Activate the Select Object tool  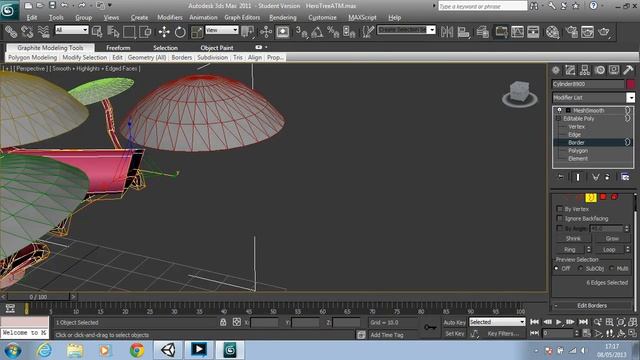[x=97, y=31]
